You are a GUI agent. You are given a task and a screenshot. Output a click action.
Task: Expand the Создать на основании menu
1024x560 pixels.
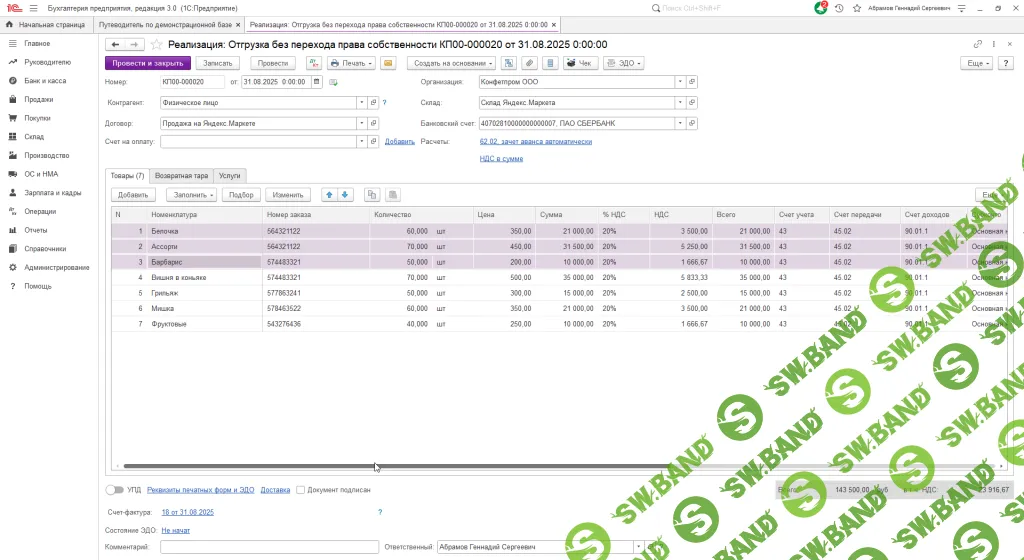tap(450, 63)
